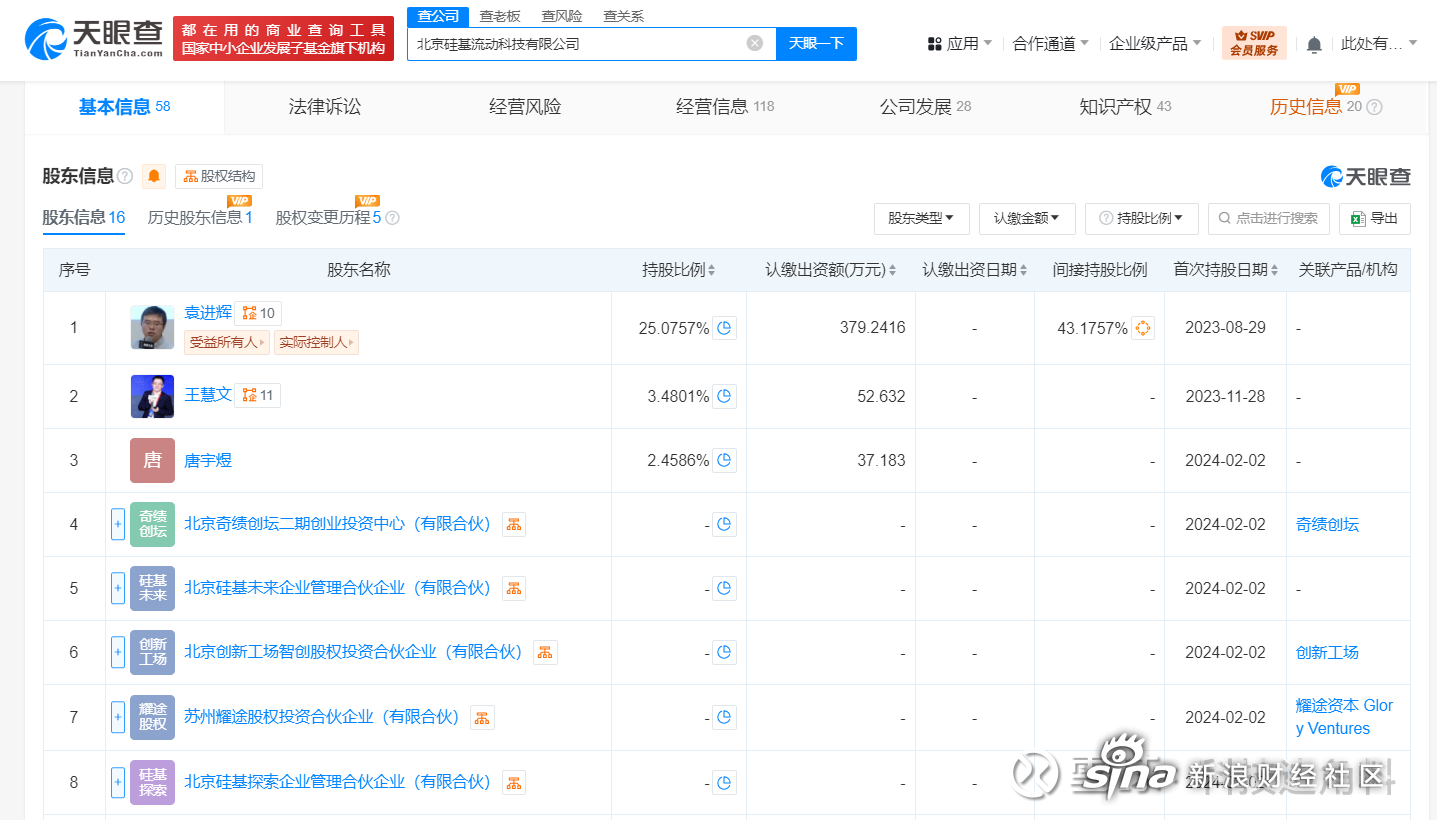
Task: Open pie chart icon for 袁进辉 shareholding
Action: tap(725, 328)
